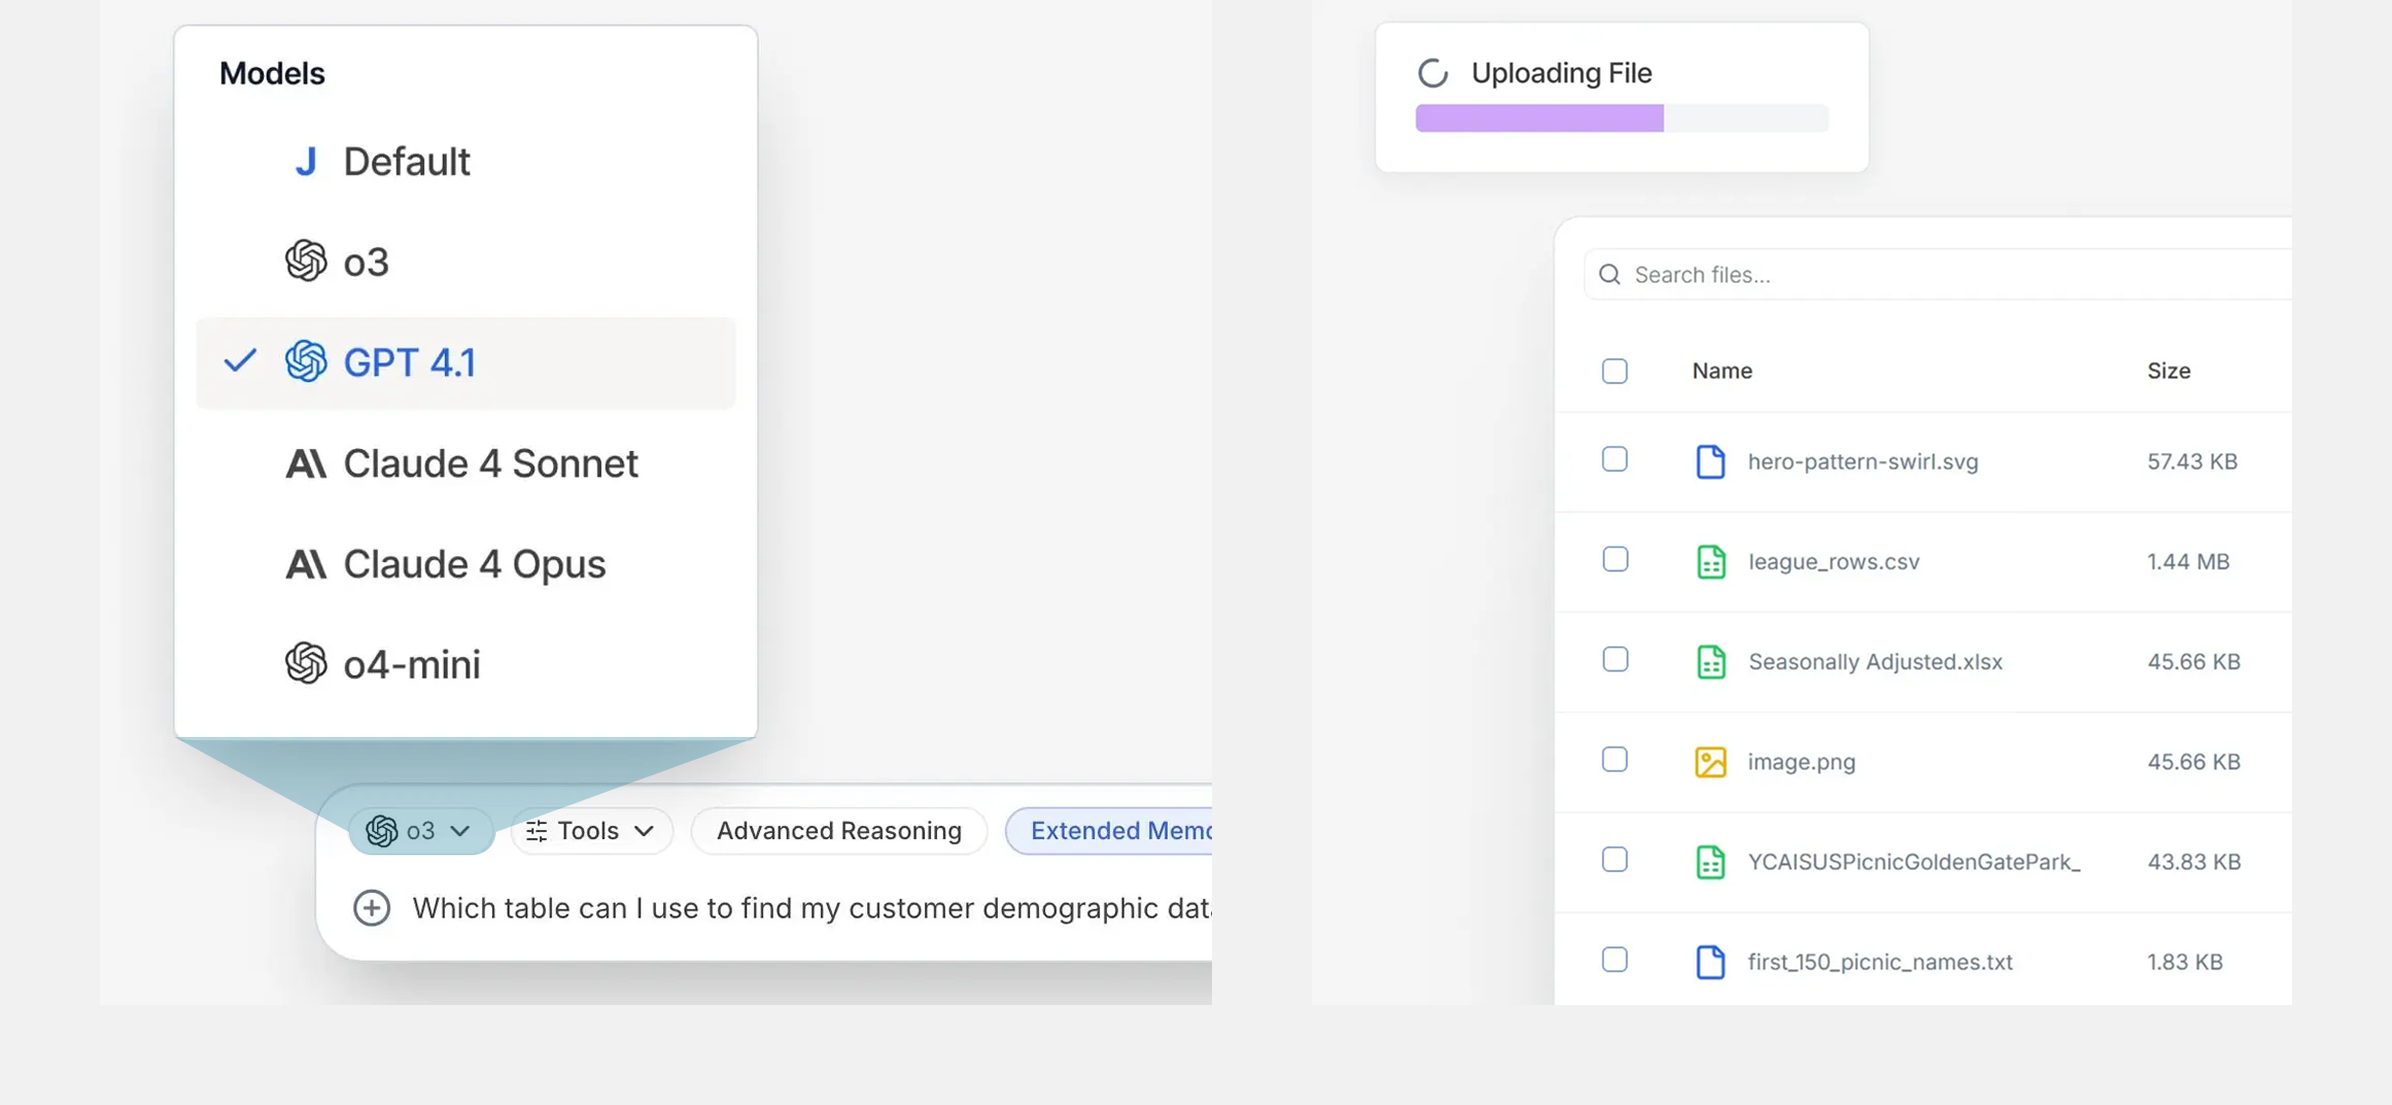2392x1105 pixels.
Task: Click the spreadsheet icon of YCAISUSPicnicGoldenGatePark_
Action: click(x=1711, y=861)
